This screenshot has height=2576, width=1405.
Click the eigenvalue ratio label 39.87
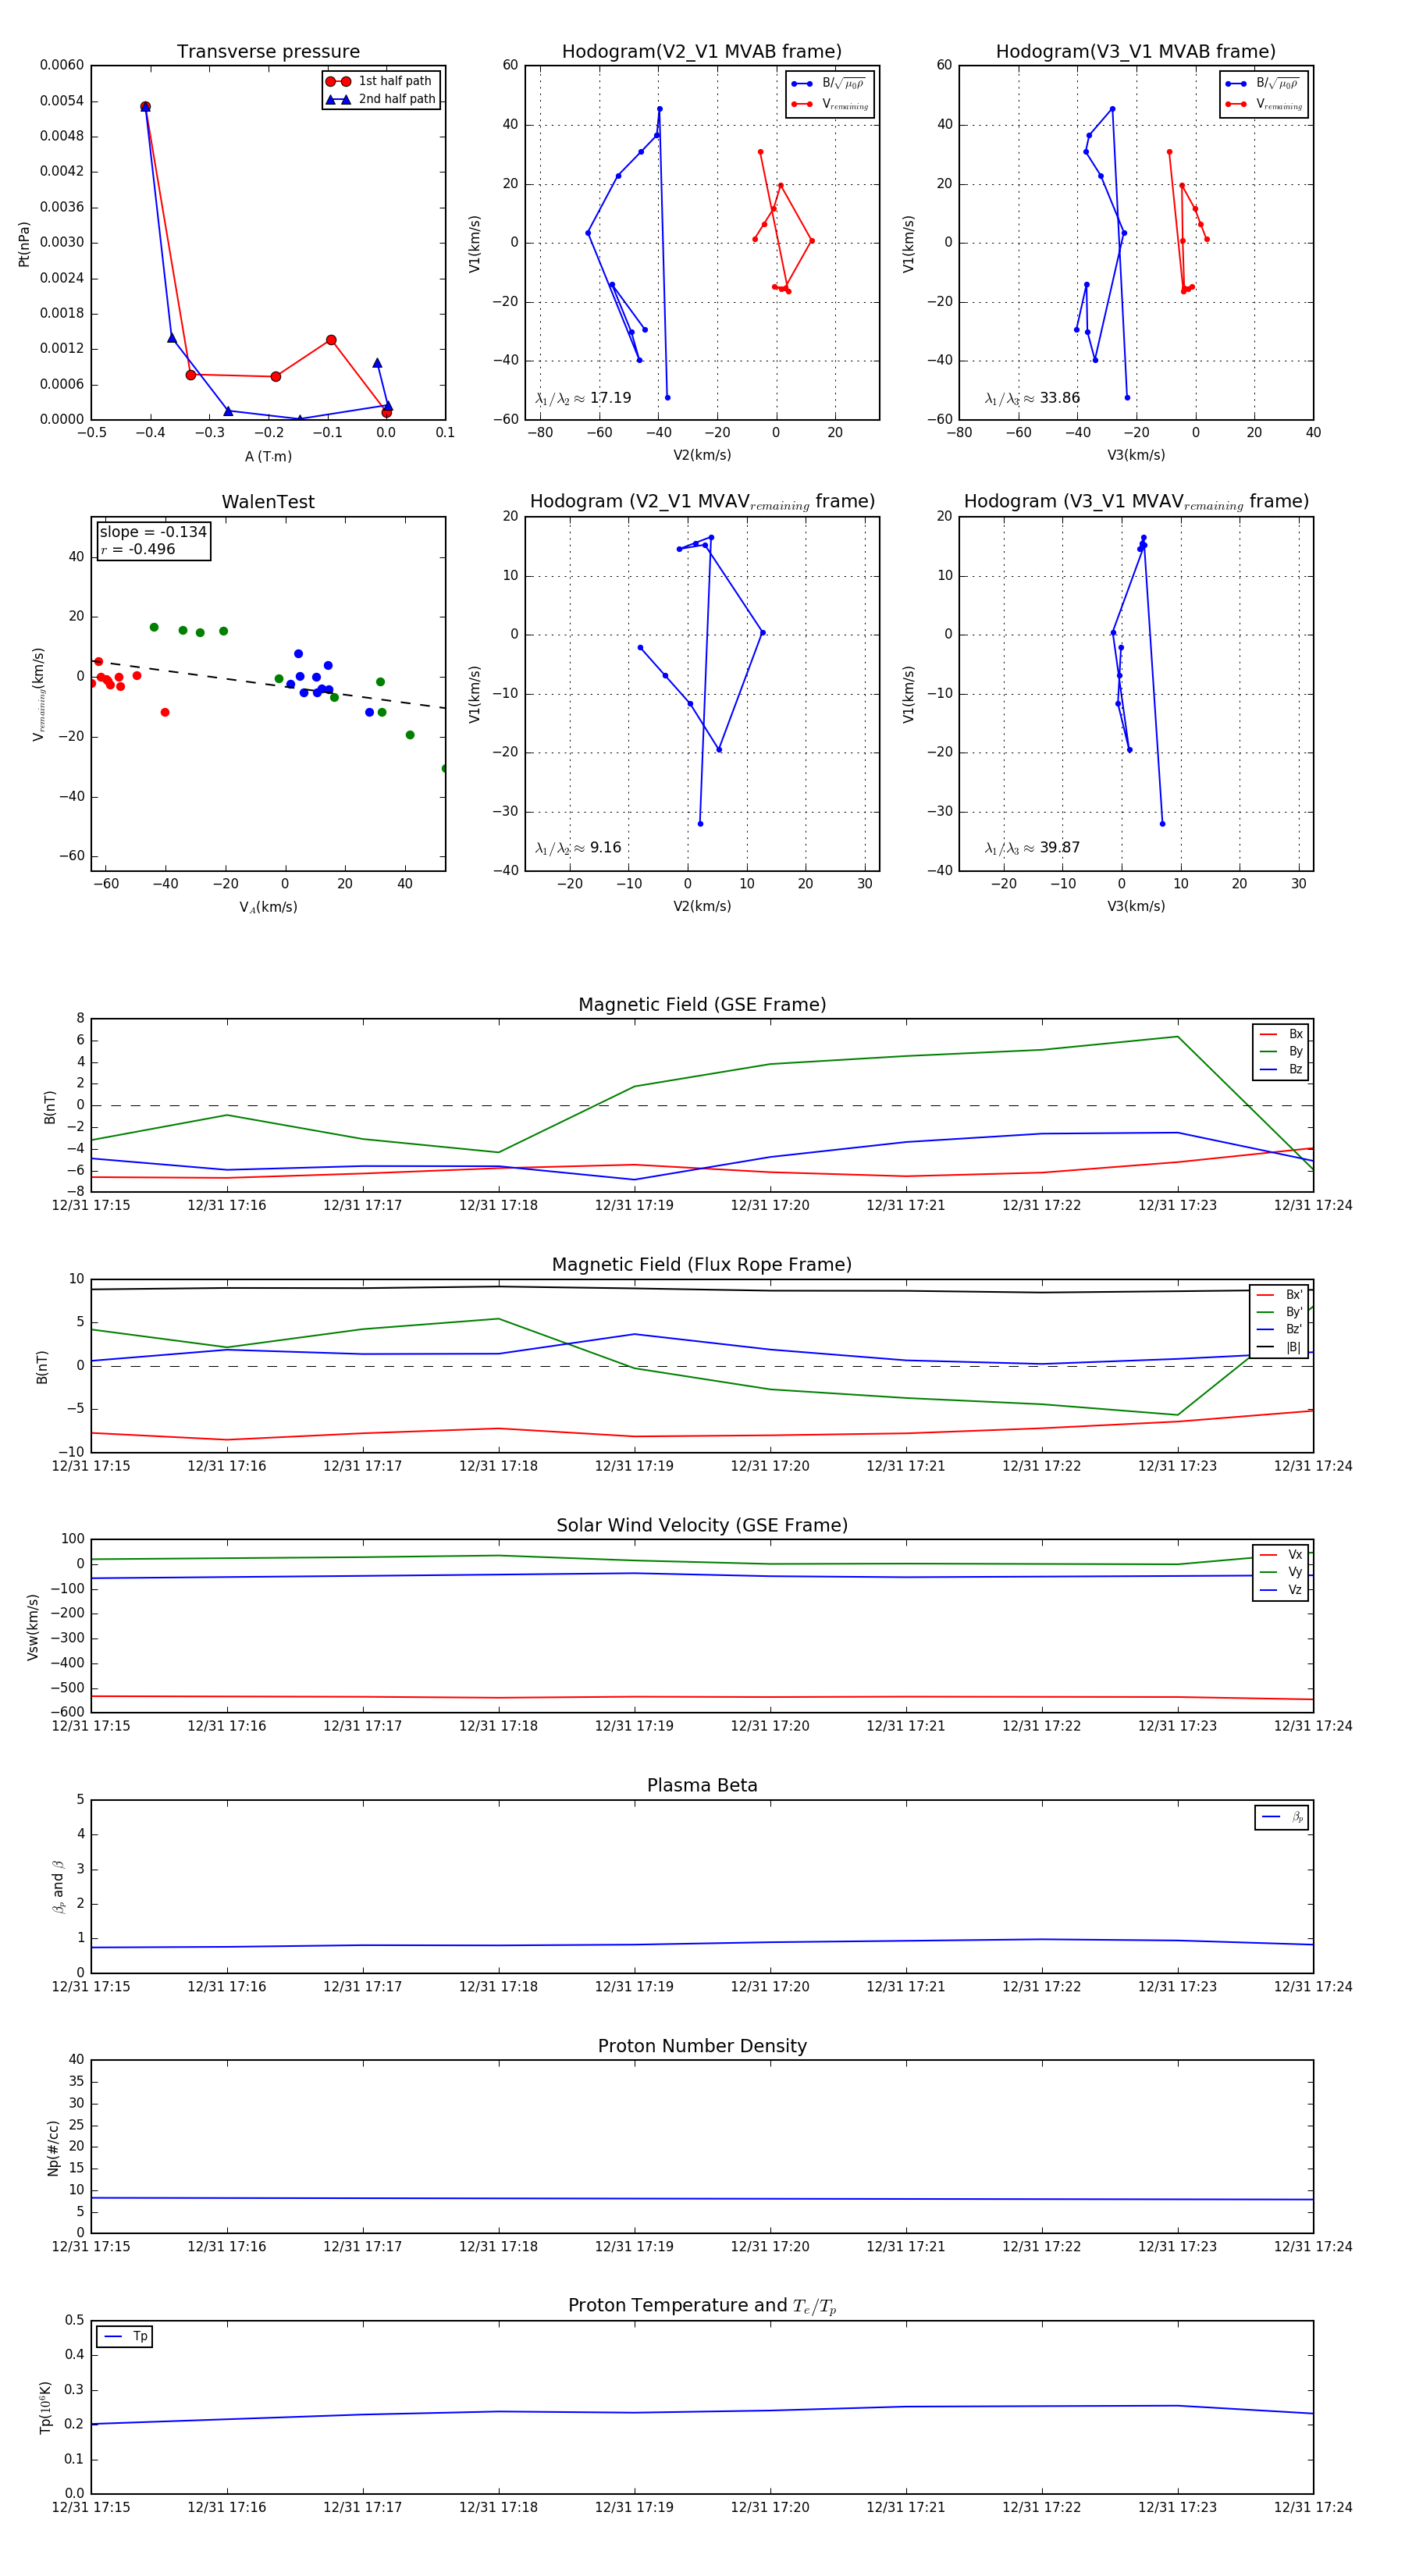[1032, 848]
